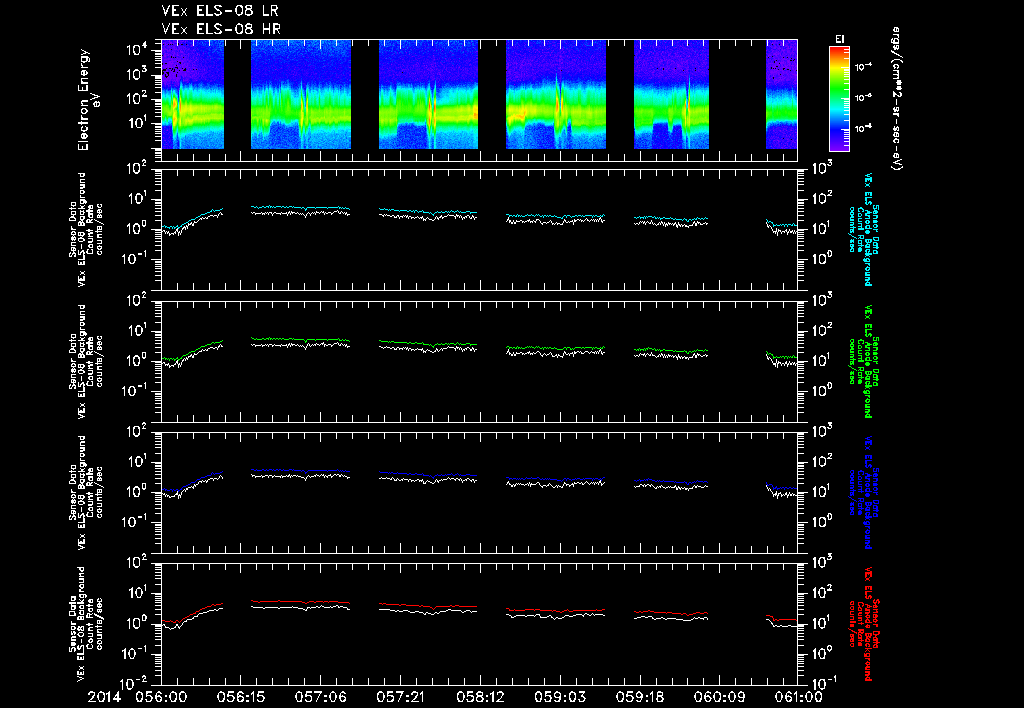Click the "El" label above the color bar

coord(840,39)
